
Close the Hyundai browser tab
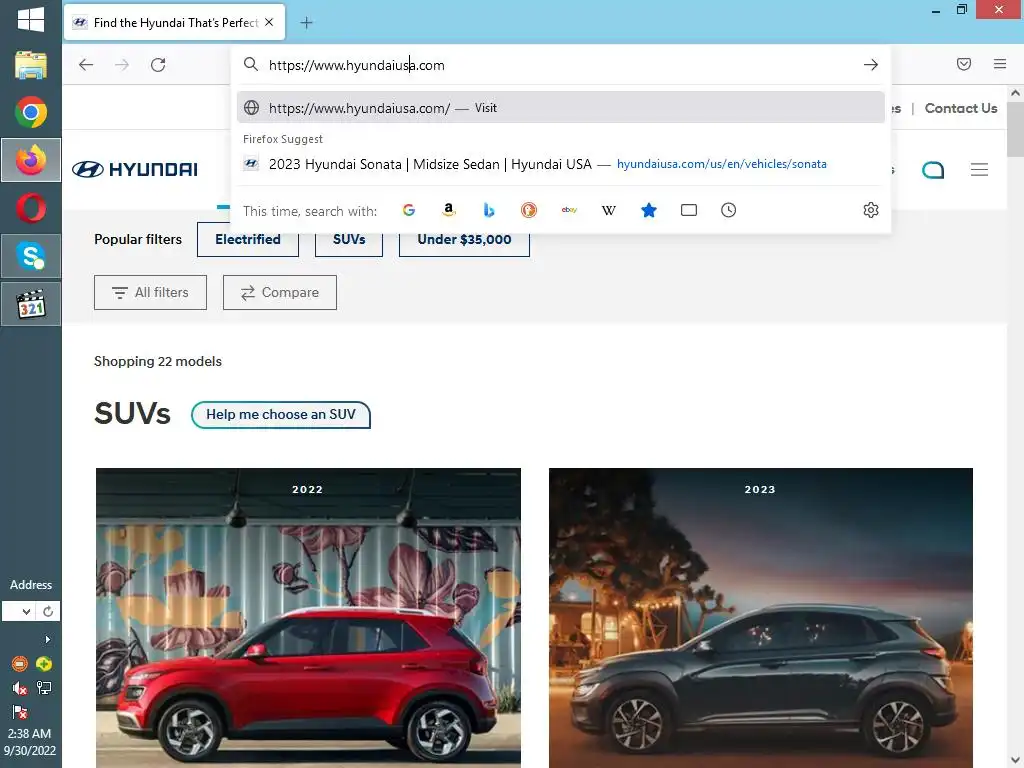(269, 22)
